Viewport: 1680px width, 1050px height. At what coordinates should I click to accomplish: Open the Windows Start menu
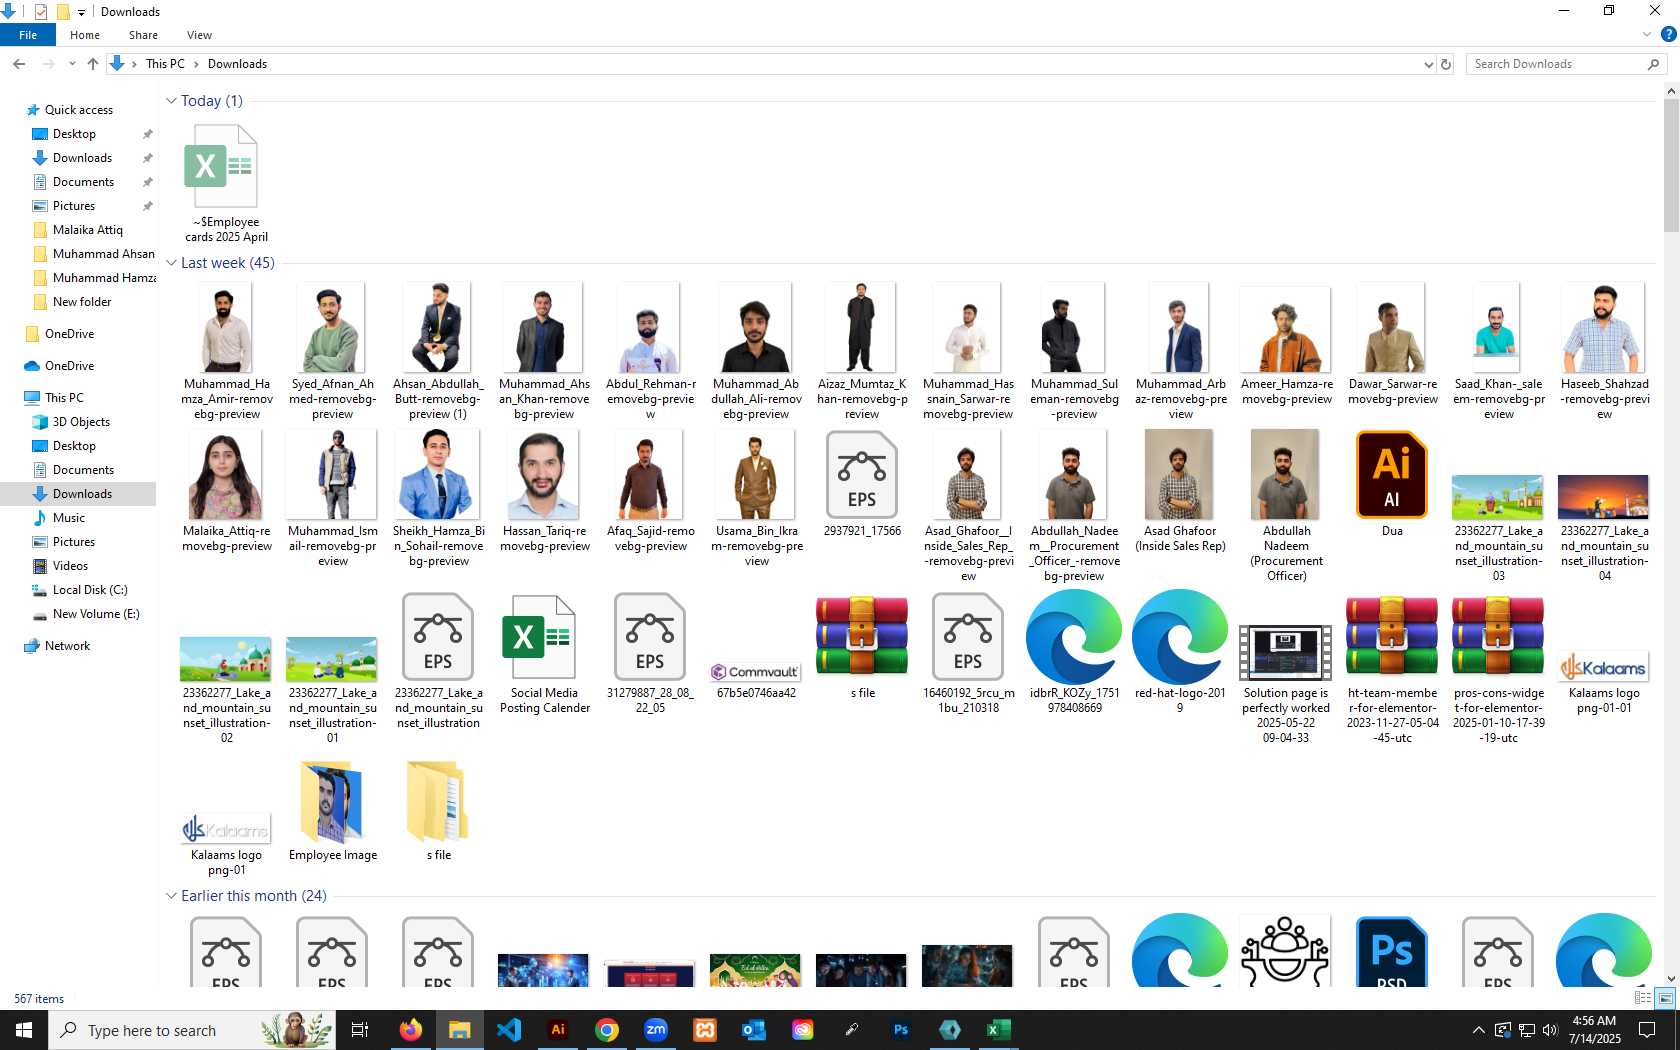click(x=24, y=1030)
